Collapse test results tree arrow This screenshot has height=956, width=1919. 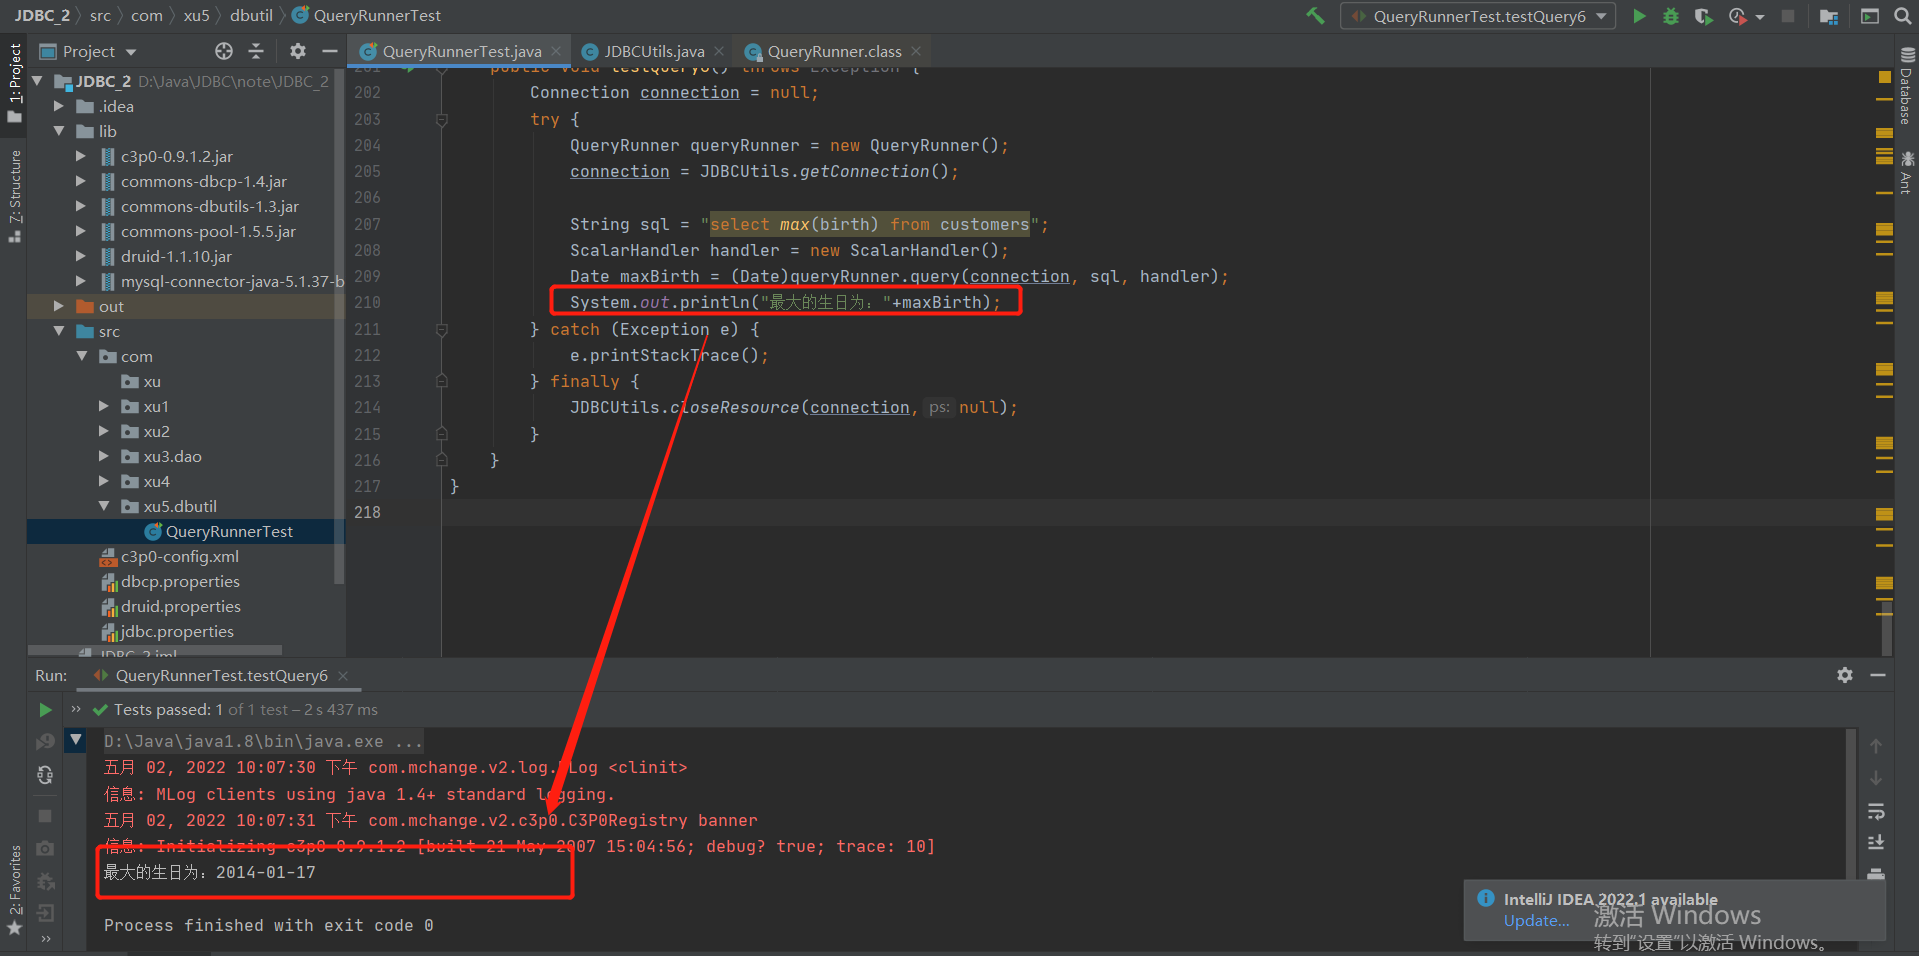tap(76, 740)
